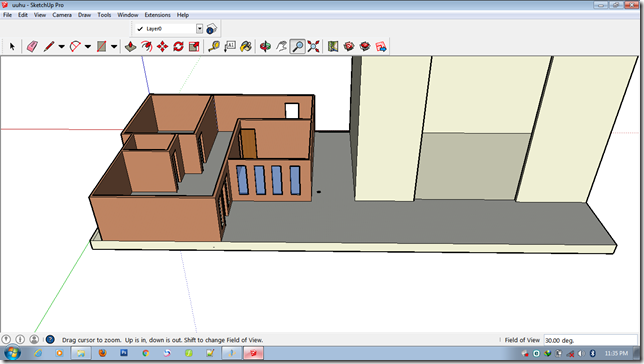Choose the pink Eraser tool
Screen dimensions: 644x364
click(x=32, y=46)
